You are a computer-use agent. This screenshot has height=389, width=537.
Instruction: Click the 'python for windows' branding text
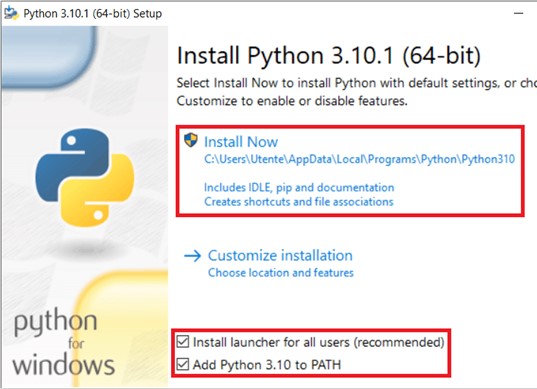(x=63, y=343)
